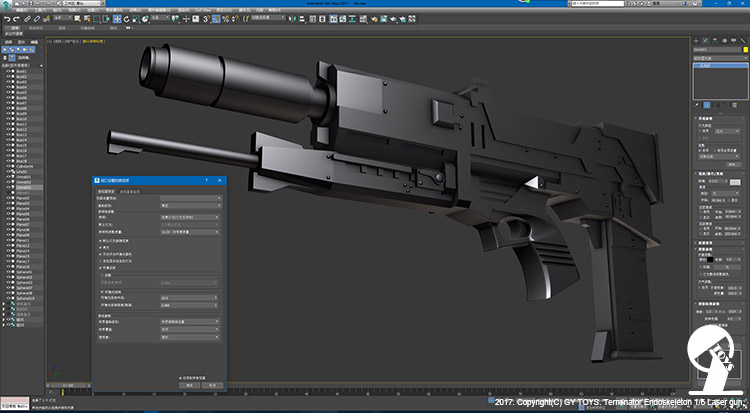
Task: Switch to the Object Paint ribbon tab
Action: point(87,28)
